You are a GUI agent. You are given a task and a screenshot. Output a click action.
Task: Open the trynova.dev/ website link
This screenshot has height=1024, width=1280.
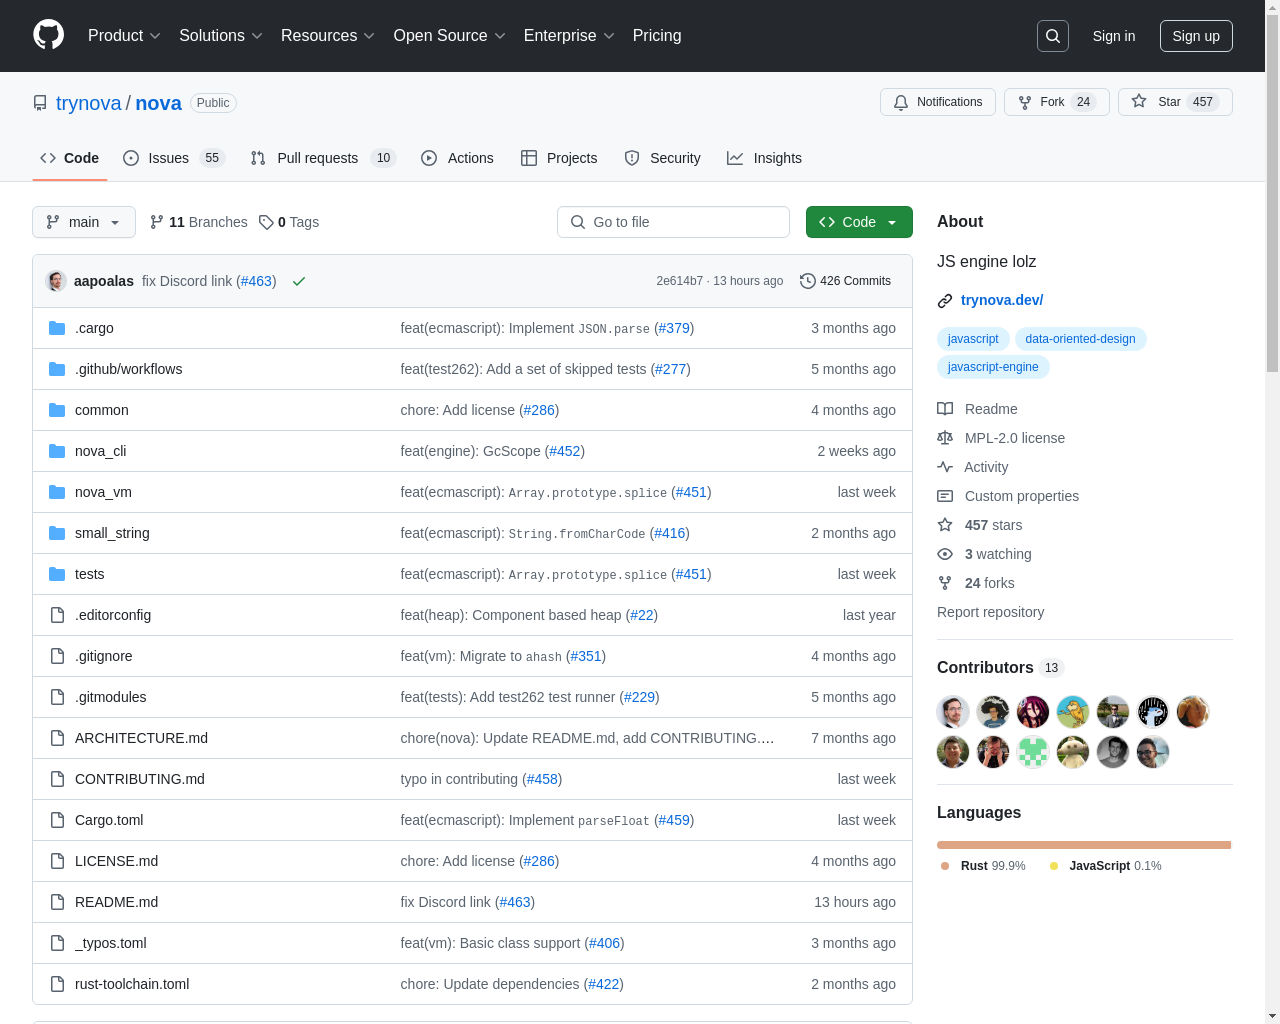pos(1002,300)
